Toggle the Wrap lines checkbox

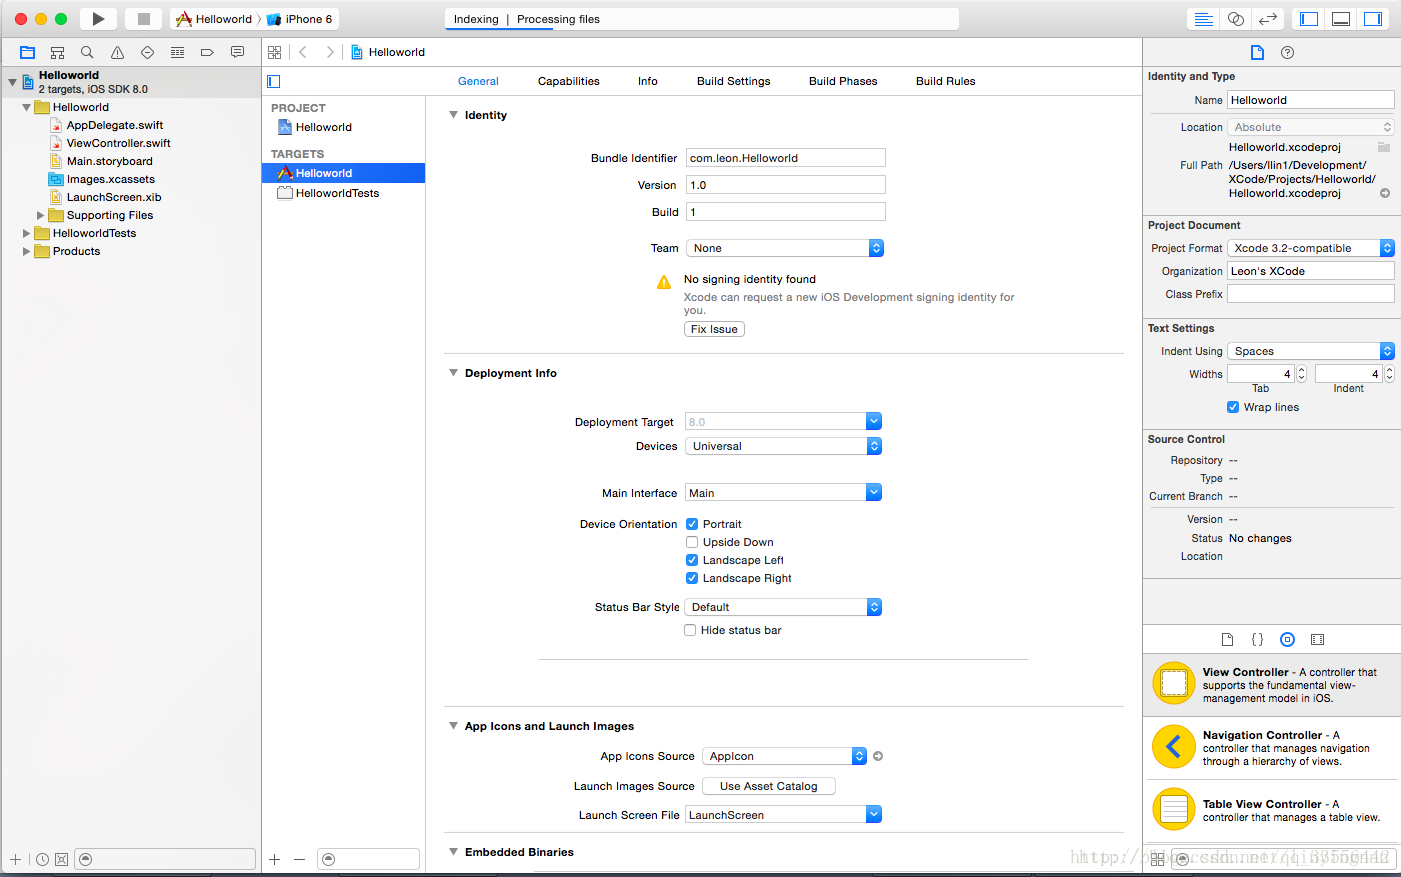[1233, 407]
